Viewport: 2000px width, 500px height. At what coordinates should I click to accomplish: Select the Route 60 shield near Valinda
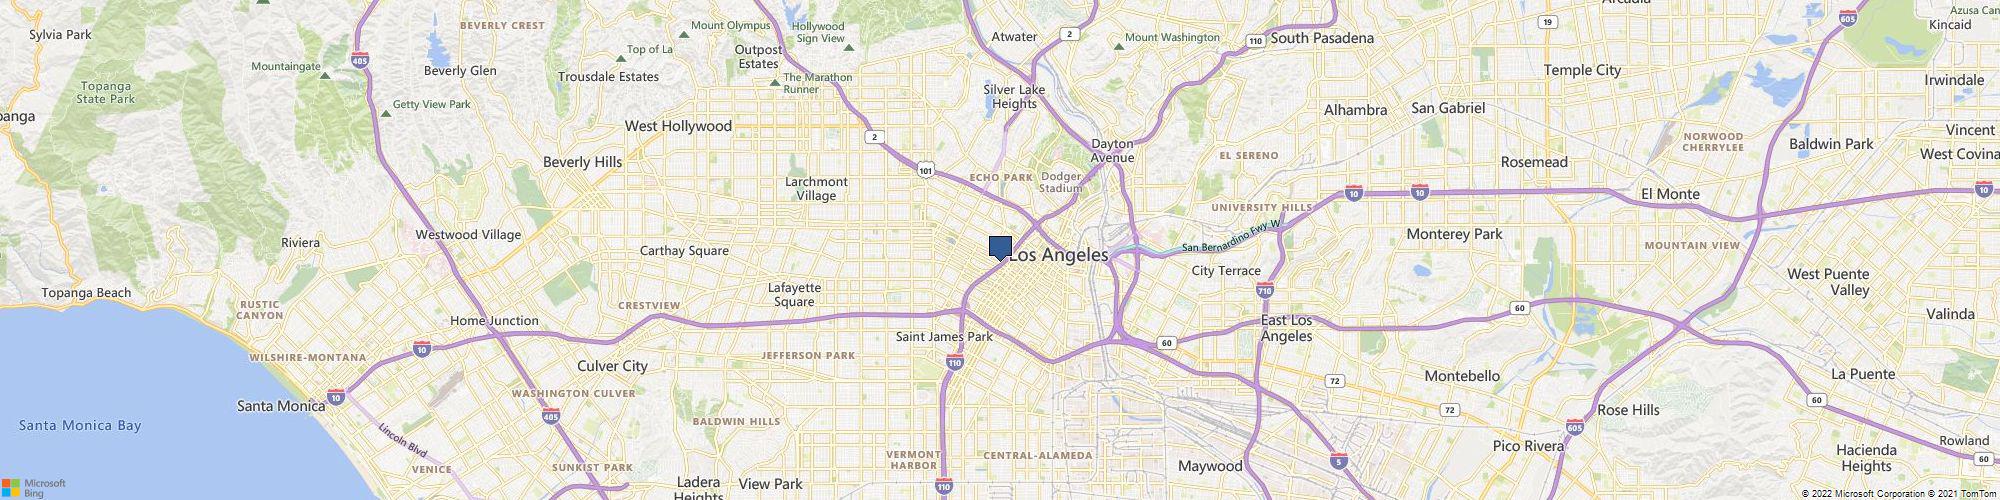click(x=1815, y=400)
